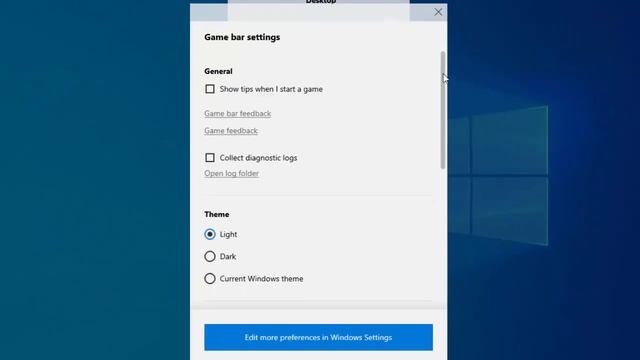Viewport: 640px width, 360px height.
Task: Open the Game bar feedback link
Action: coord(238,113)
